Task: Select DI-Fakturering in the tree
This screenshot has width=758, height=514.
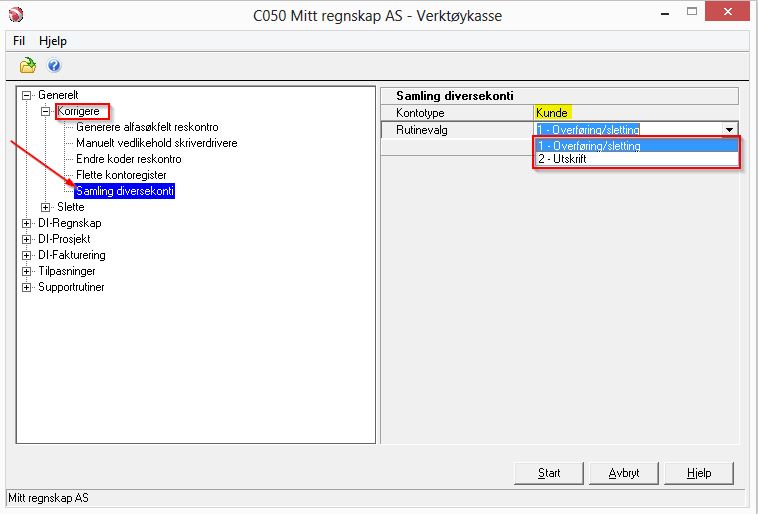Action: [72, 255]
